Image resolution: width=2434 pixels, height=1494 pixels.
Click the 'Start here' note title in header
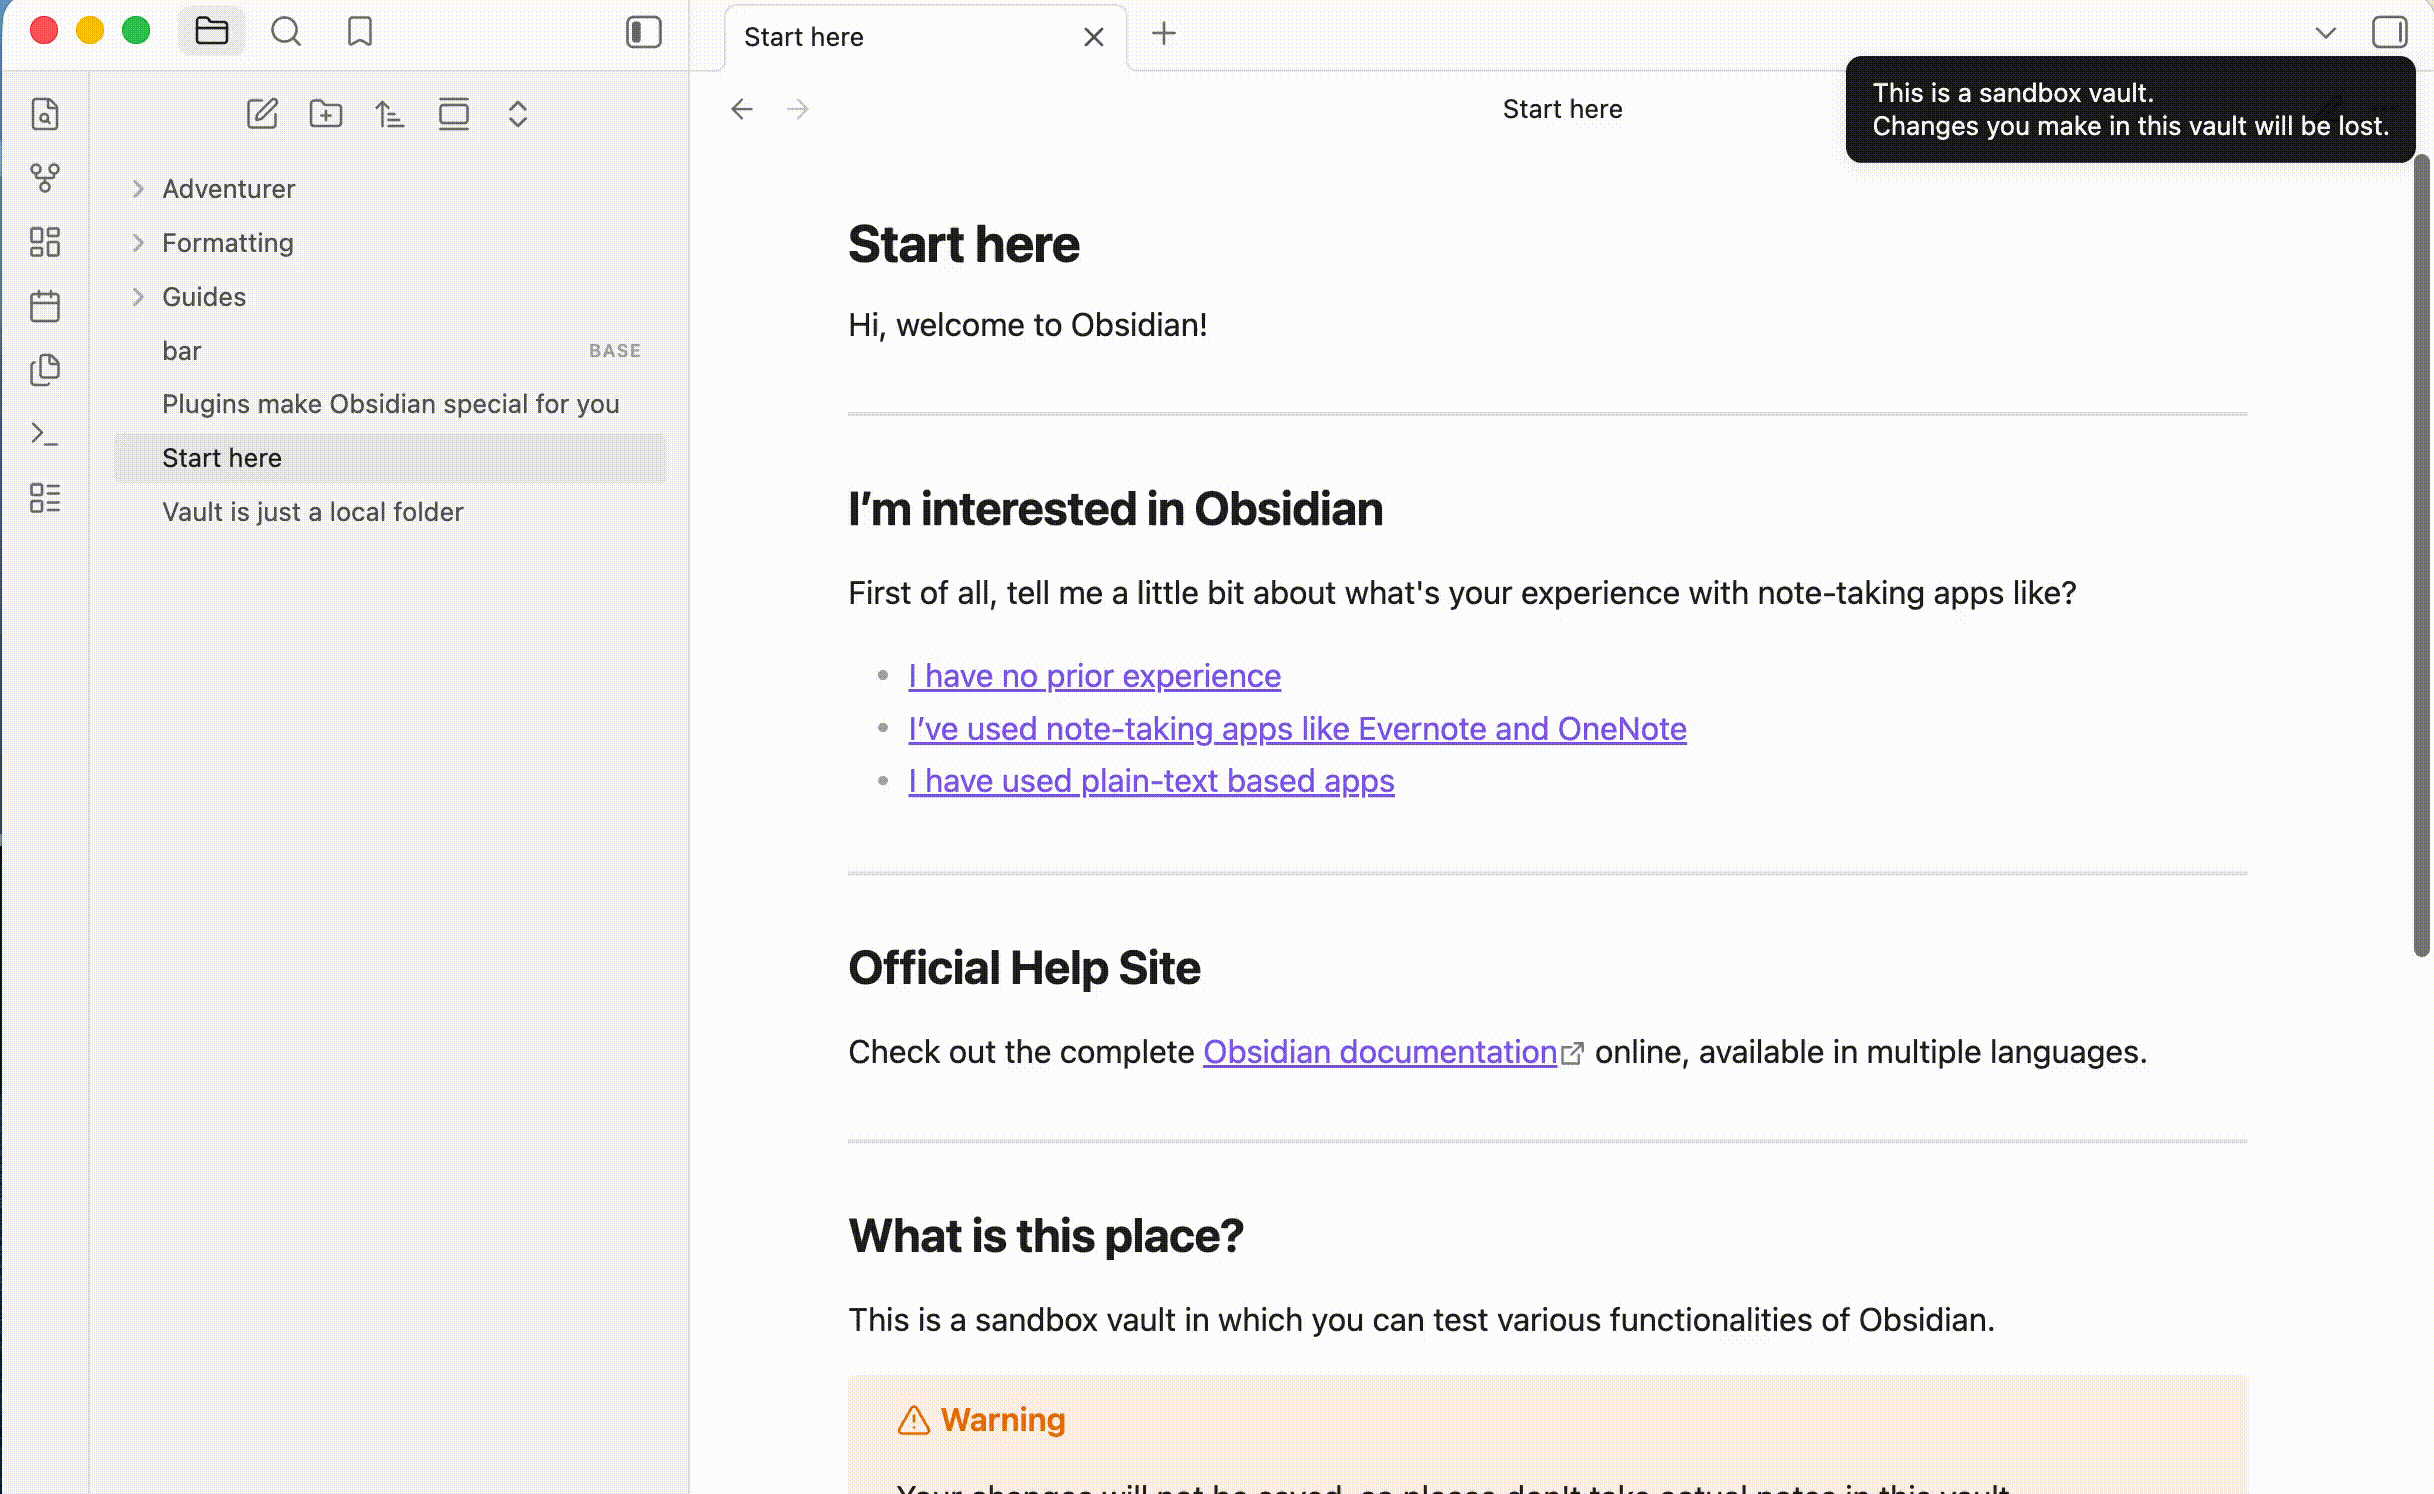[x=1562, y=109]
